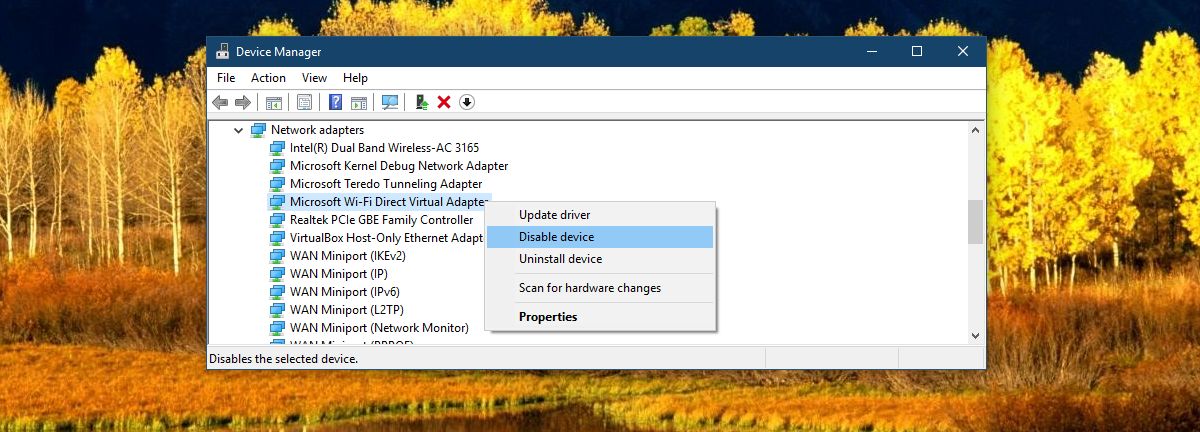Close the Device Manager window

[963, 52]
